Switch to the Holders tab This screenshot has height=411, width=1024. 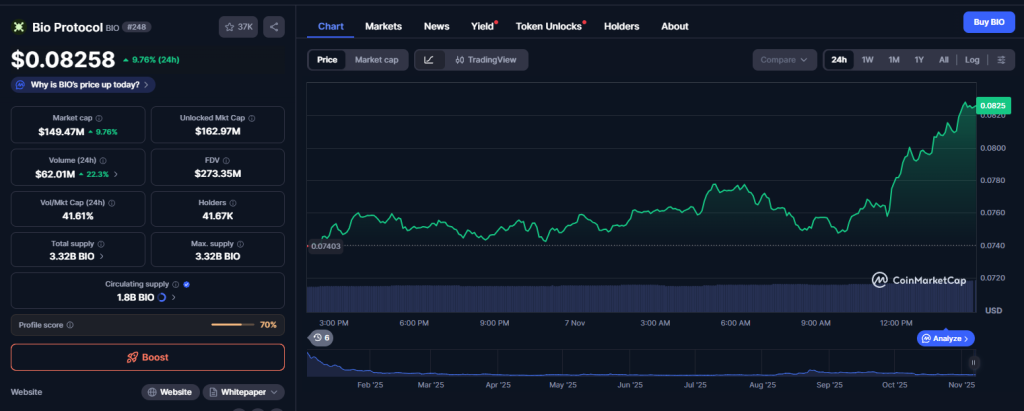(x=621, y=26)
